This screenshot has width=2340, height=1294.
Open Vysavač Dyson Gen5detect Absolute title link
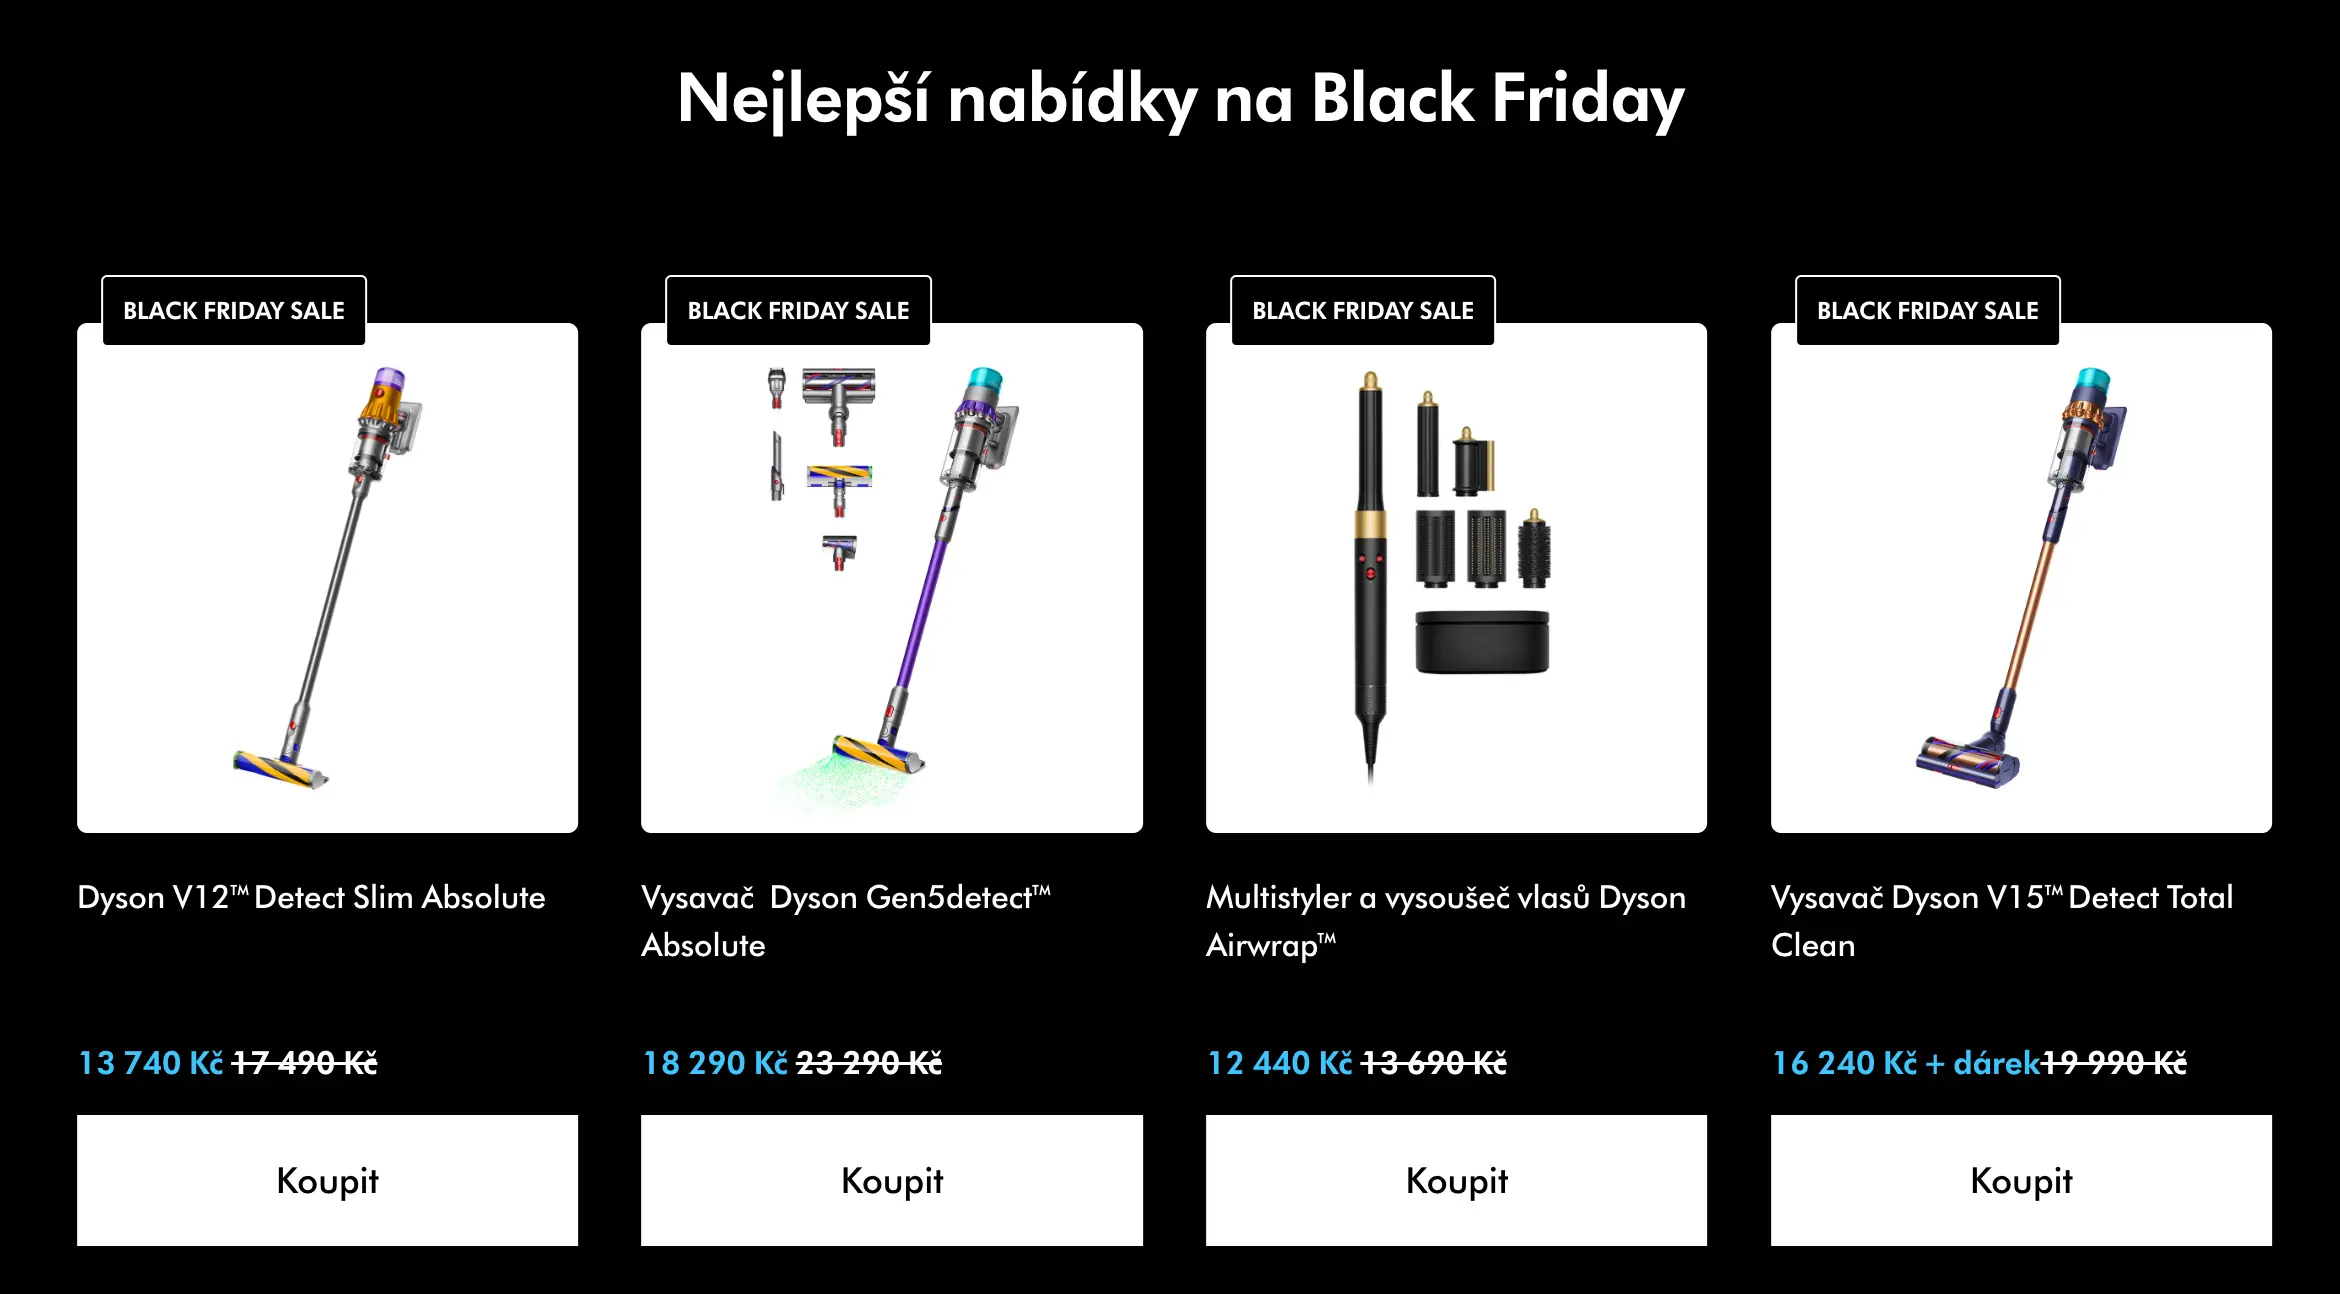[x=845, y=920]
